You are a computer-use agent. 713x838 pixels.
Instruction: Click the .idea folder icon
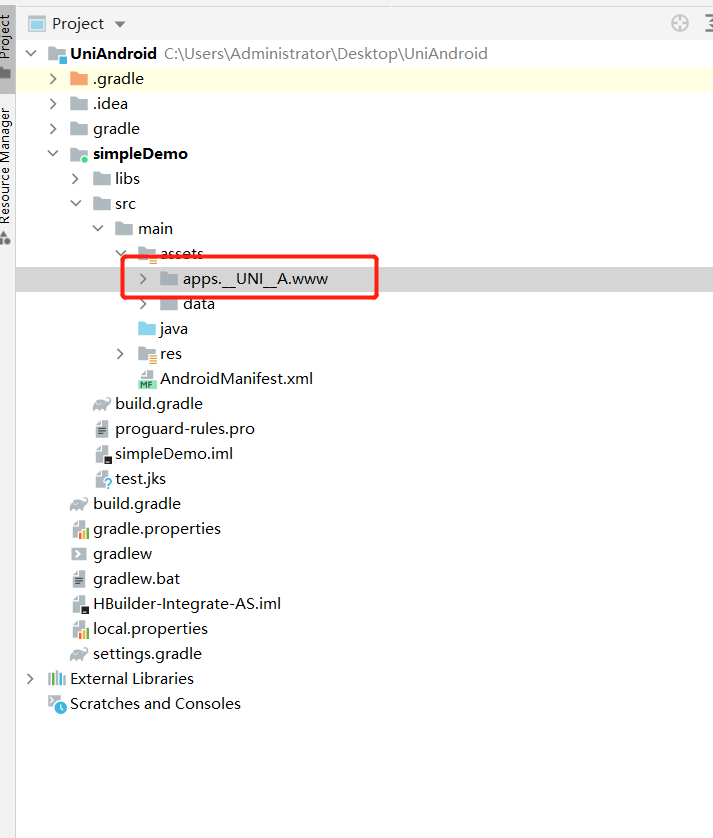click(79, 104)
